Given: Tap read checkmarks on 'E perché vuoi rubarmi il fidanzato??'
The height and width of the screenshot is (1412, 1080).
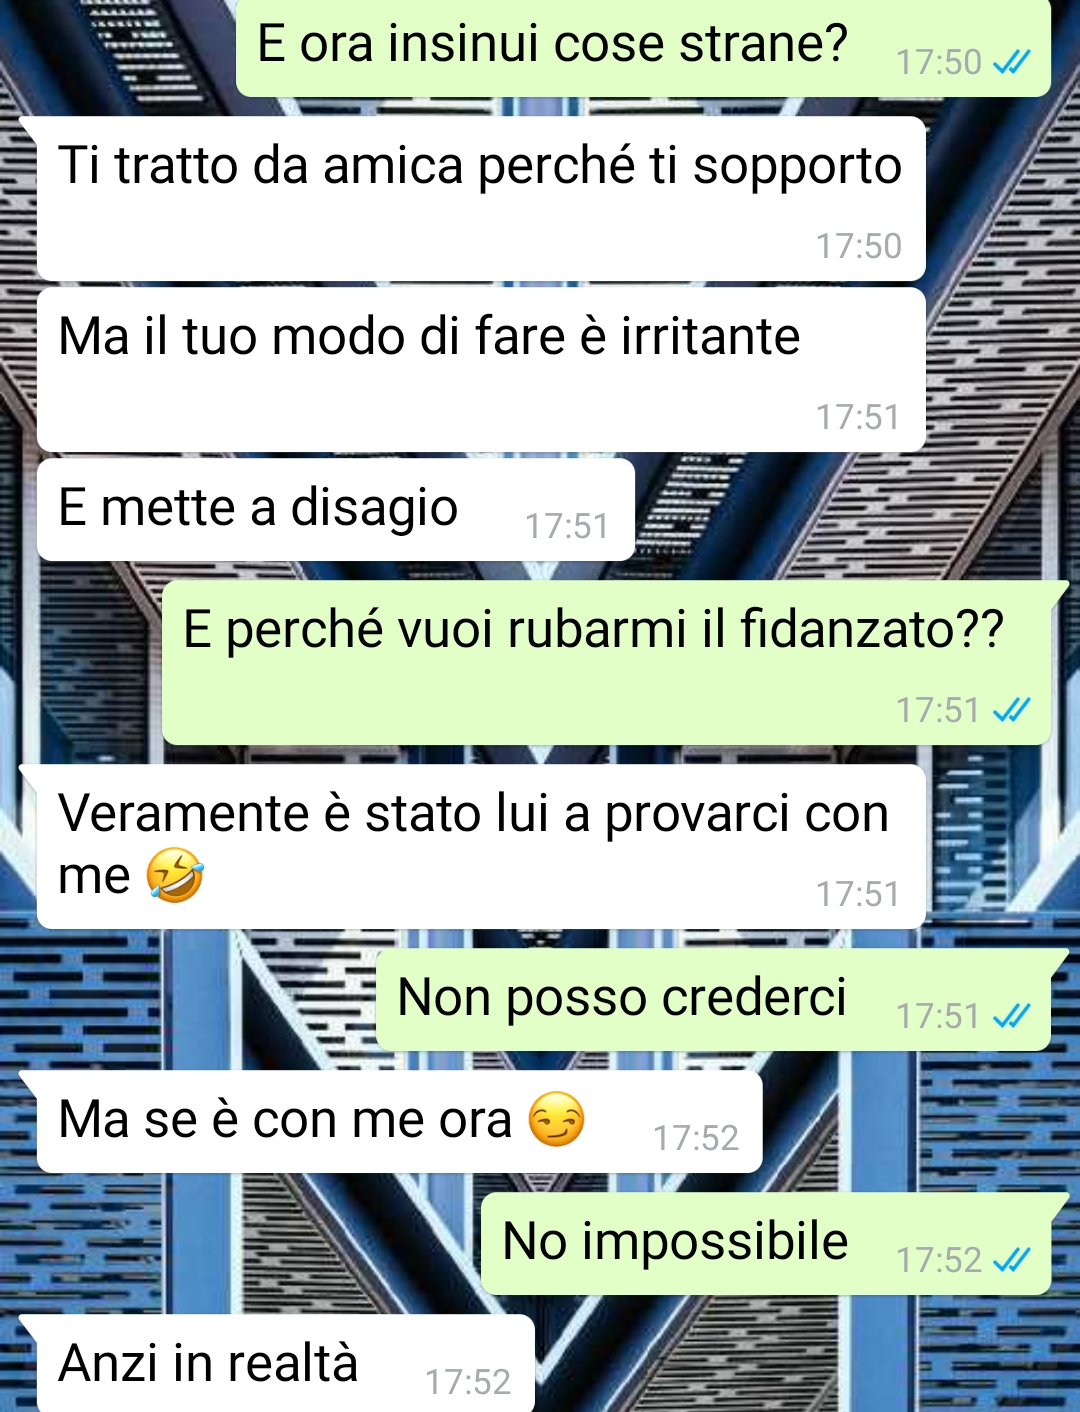Looking at the screenshot, I should coord(1011,710).
